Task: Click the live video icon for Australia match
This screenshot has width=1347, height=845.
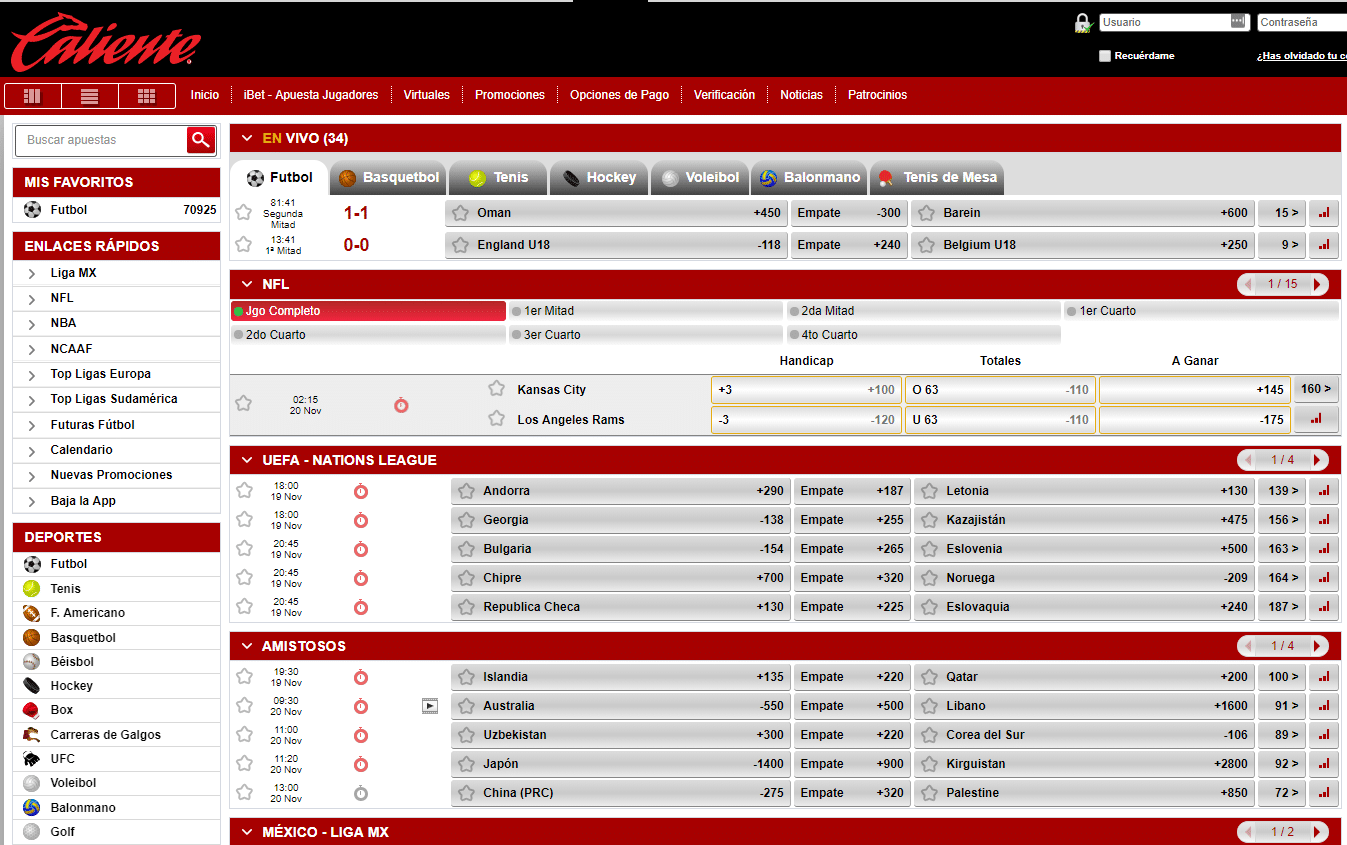Action: 430,706
